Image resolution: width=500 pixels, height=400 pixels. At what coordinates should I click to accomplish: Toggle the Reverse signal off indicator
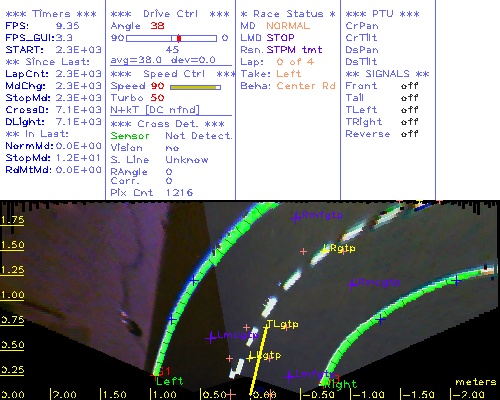tap(410, 134)
